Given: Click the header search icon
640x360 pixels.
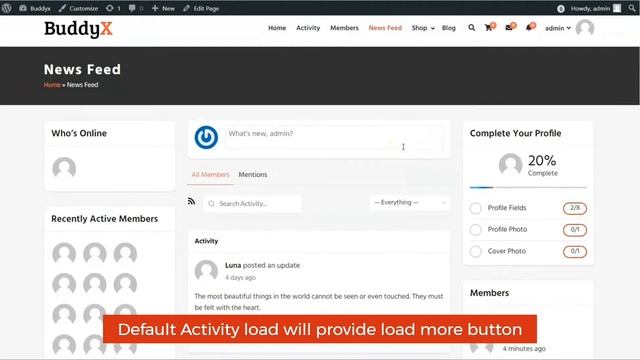Looking at the screenshot, I should (471, 28).
